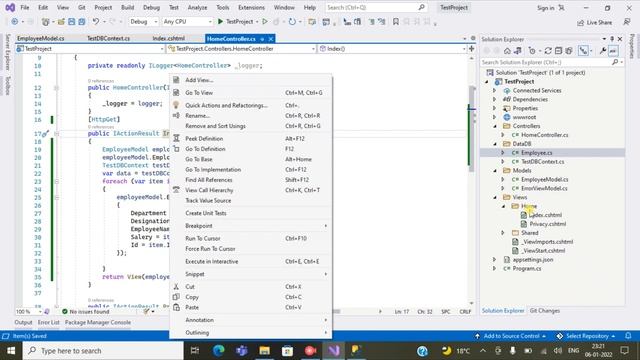Expand Dependencies node in Solution Explorer
Viewport: 640px width, 360px height.
(494, 99)
